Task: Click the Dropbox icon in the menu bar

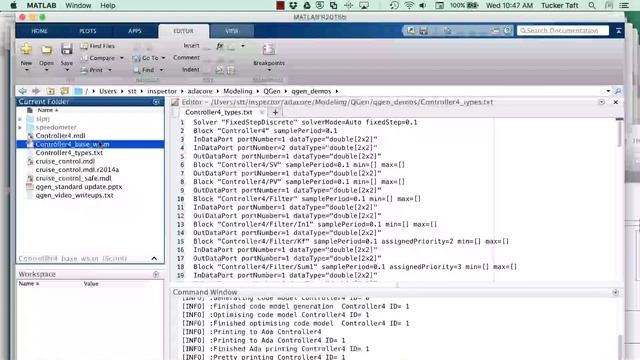Action: [x=293, y=5]
